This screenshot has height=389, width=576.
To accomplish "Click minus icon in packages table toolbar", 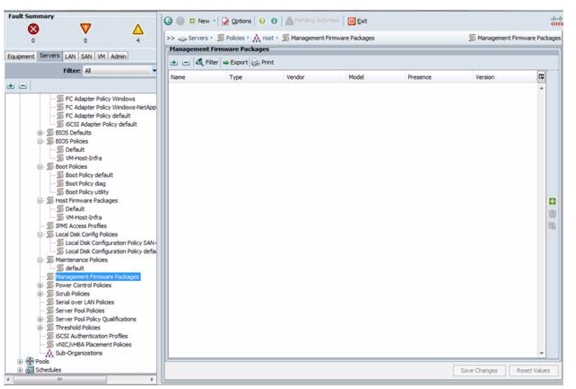I will click(x=186, y=62).
